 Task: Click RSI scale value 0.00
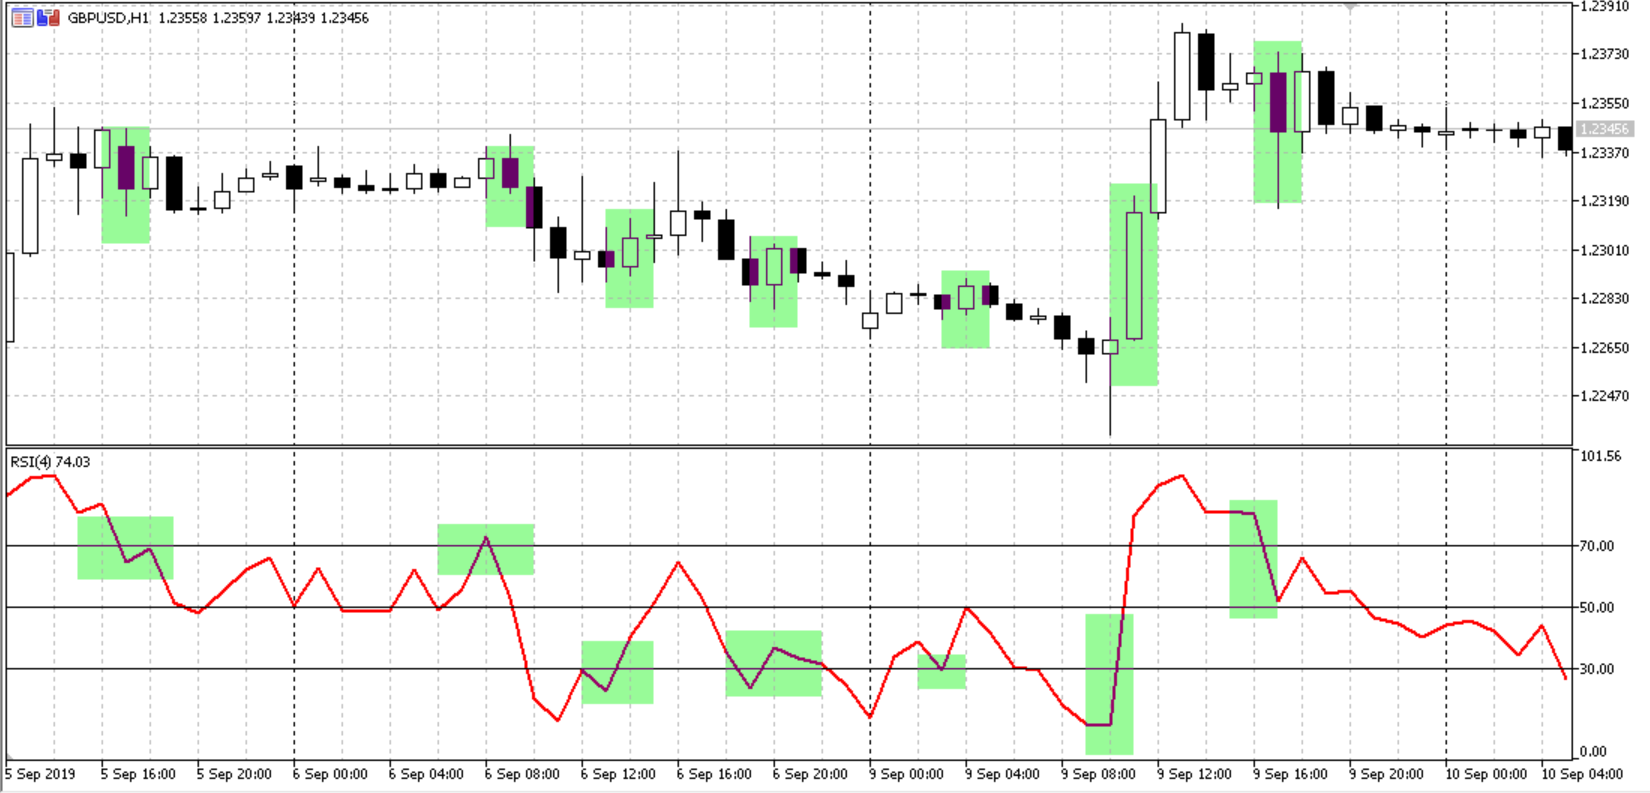[1594, 752]
